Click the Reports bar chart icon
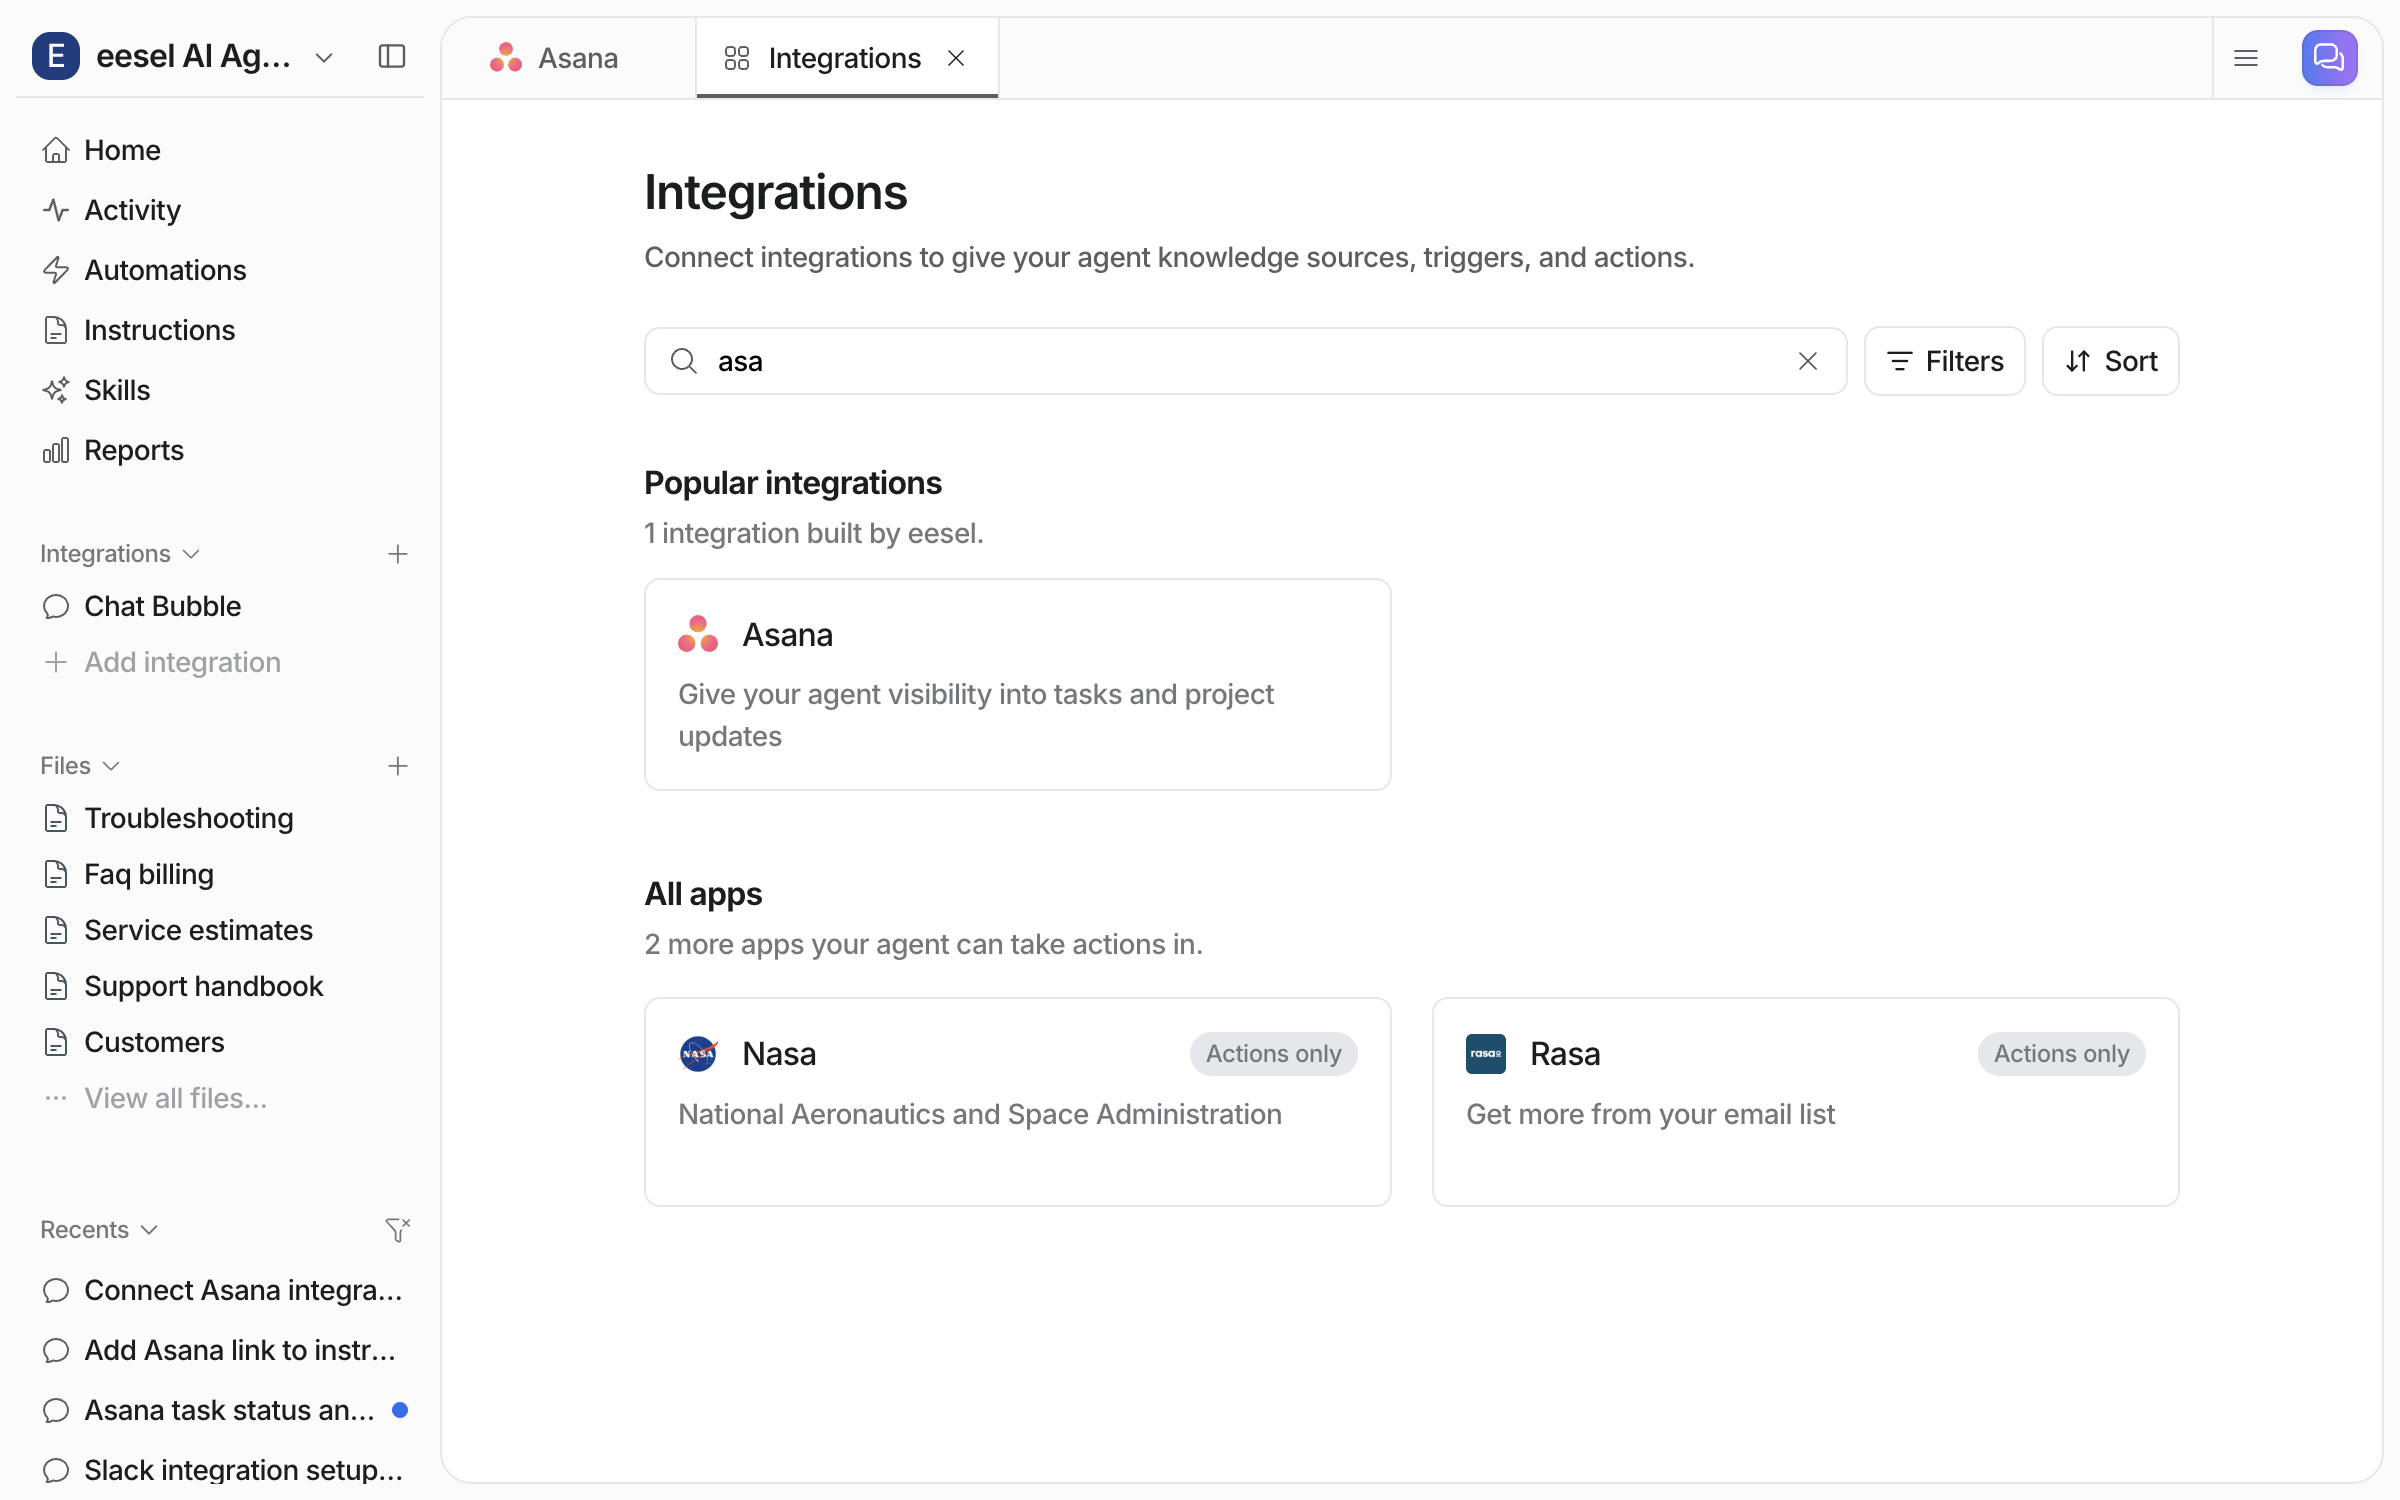Image resolution: width=2400 pixels, height=1500 pixels. pyautogui.click(x=56, y=450)
